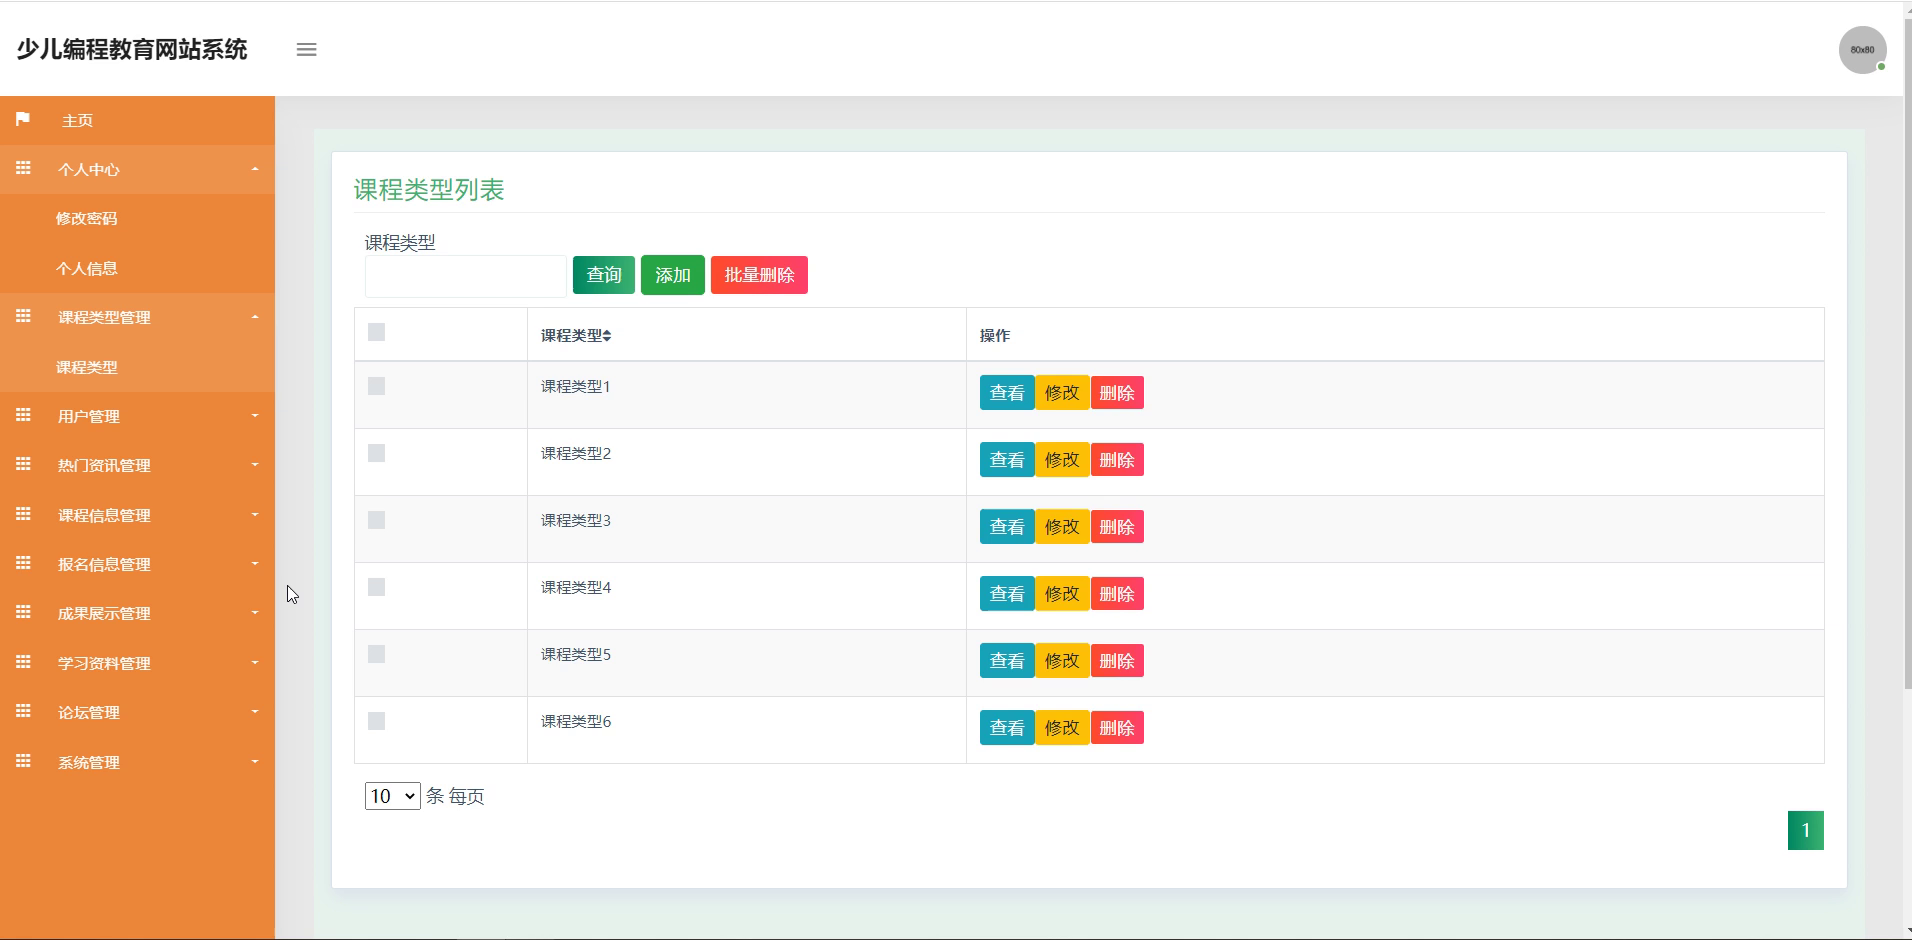Expand the 系统管理 menu arrow
This screenshot has height=940, width=1912.
click(255, 762)
